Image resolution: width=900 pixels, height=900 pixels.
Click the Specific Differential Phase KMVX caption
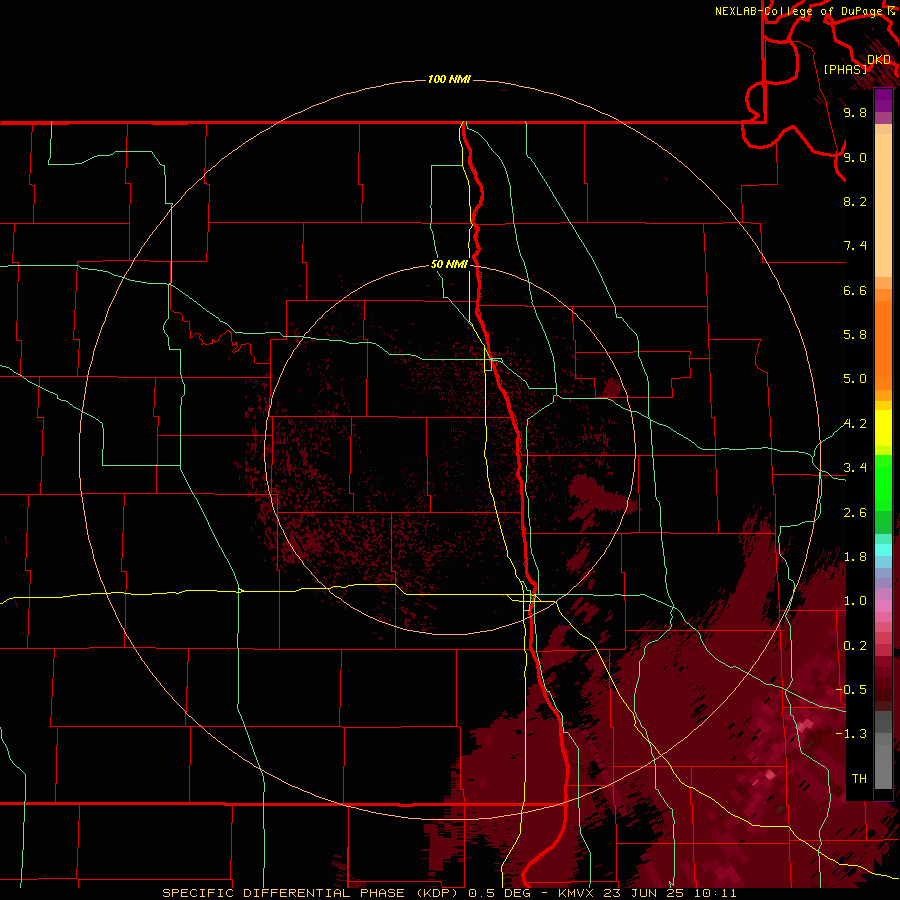click(449, 893)
